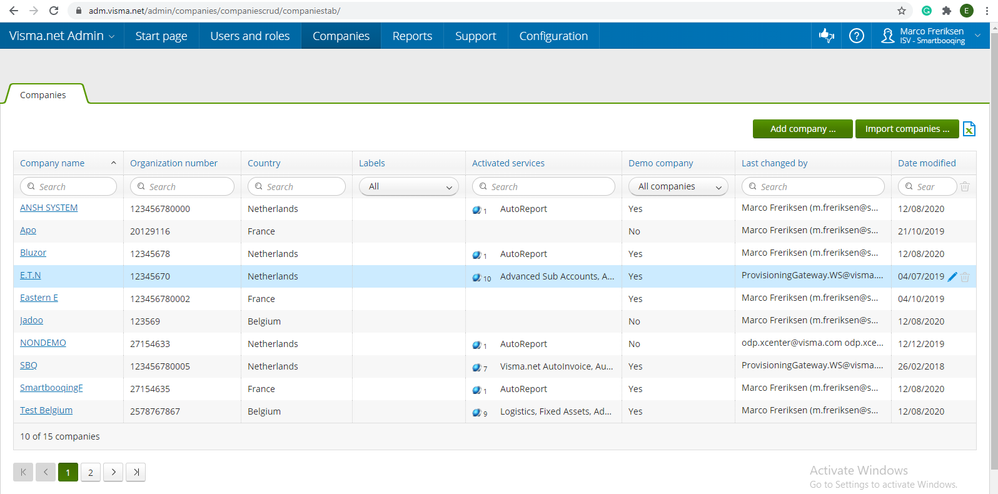Open Test Belgium company link
Screen dimensions: 998x494
click(x=46, y=411)
